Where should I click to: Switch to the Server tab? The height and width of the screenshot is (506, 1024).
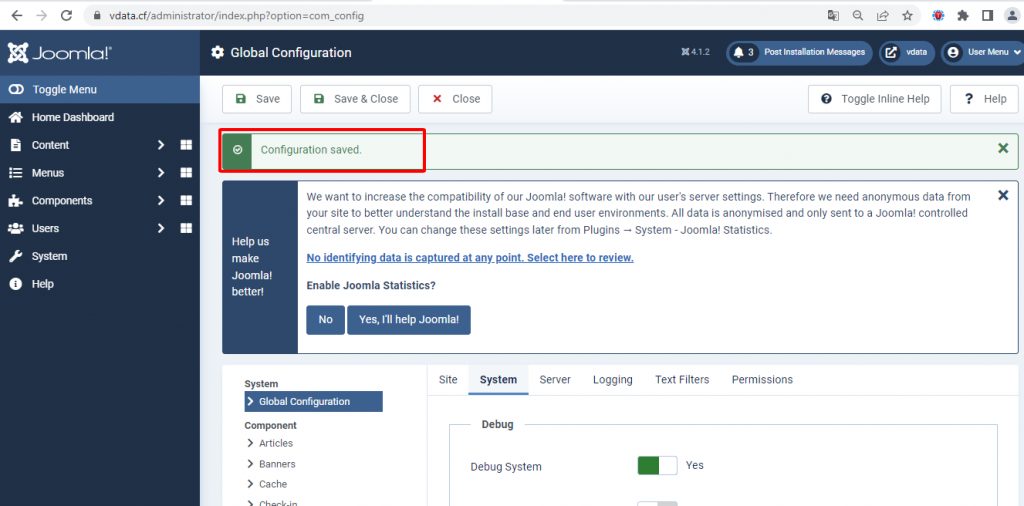tap(555, 380)
